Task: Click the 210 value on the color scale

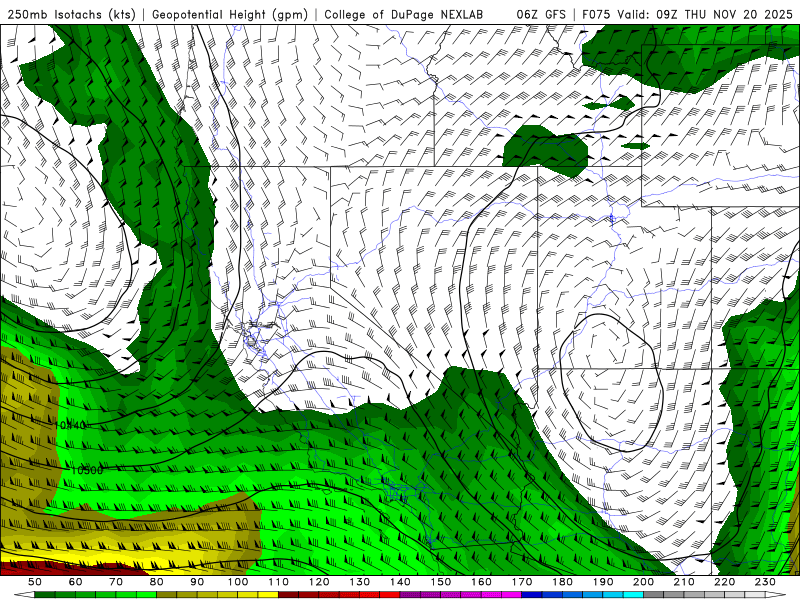Action: [684, 582]
